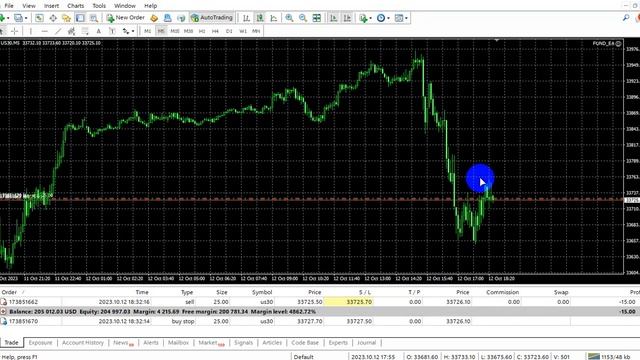Viewport: 640px width, 360px height.
Task: Click the New Order button
Action: click(126, 18)
